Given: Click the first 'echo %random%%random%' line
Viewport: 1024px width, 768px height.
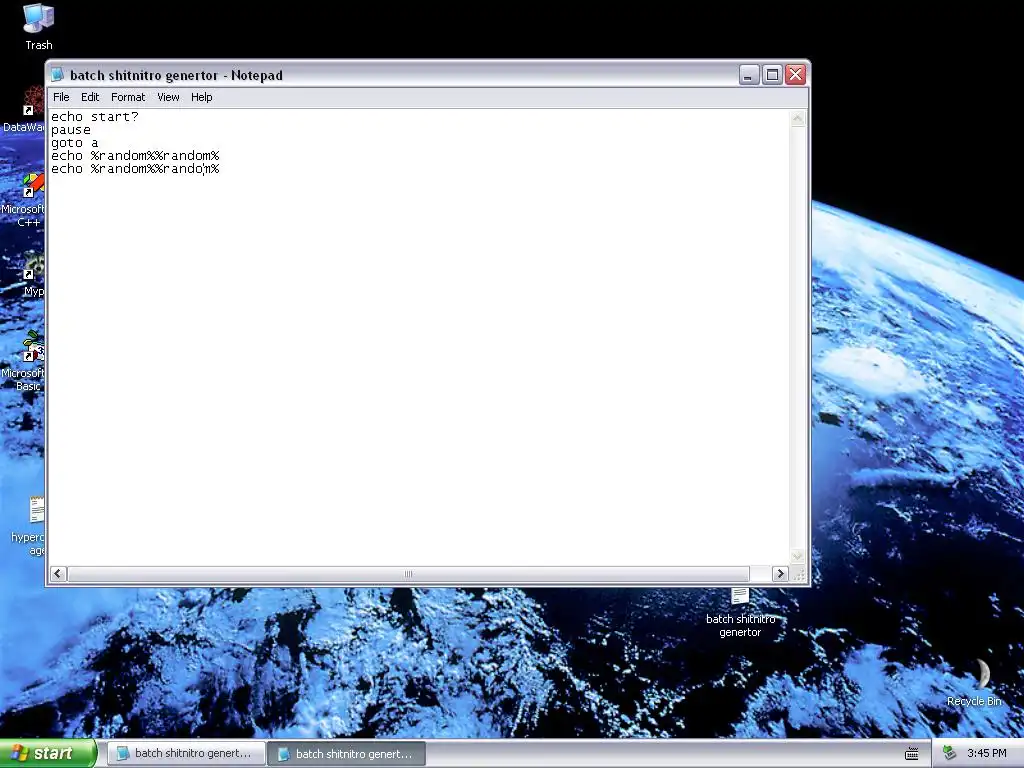Looking at the screenshot, I should point(135,156).
